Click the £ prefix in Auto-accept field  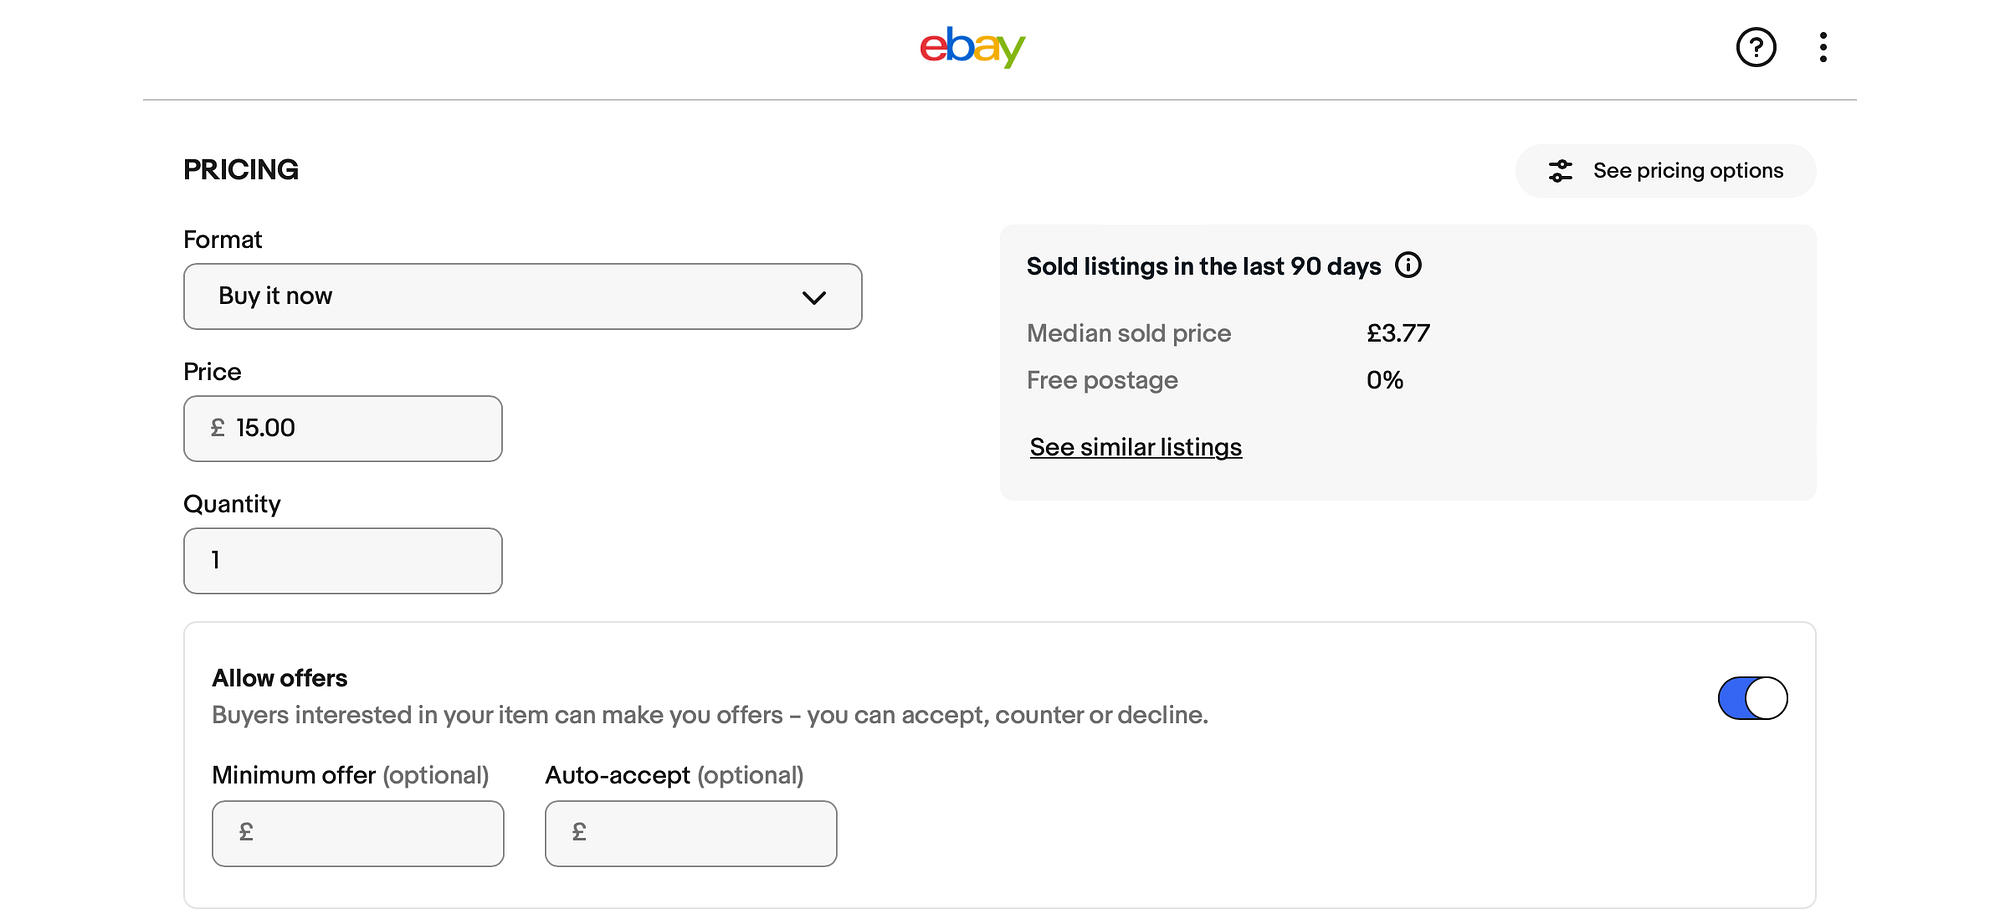pyautogui.click(x=578, y=831)
